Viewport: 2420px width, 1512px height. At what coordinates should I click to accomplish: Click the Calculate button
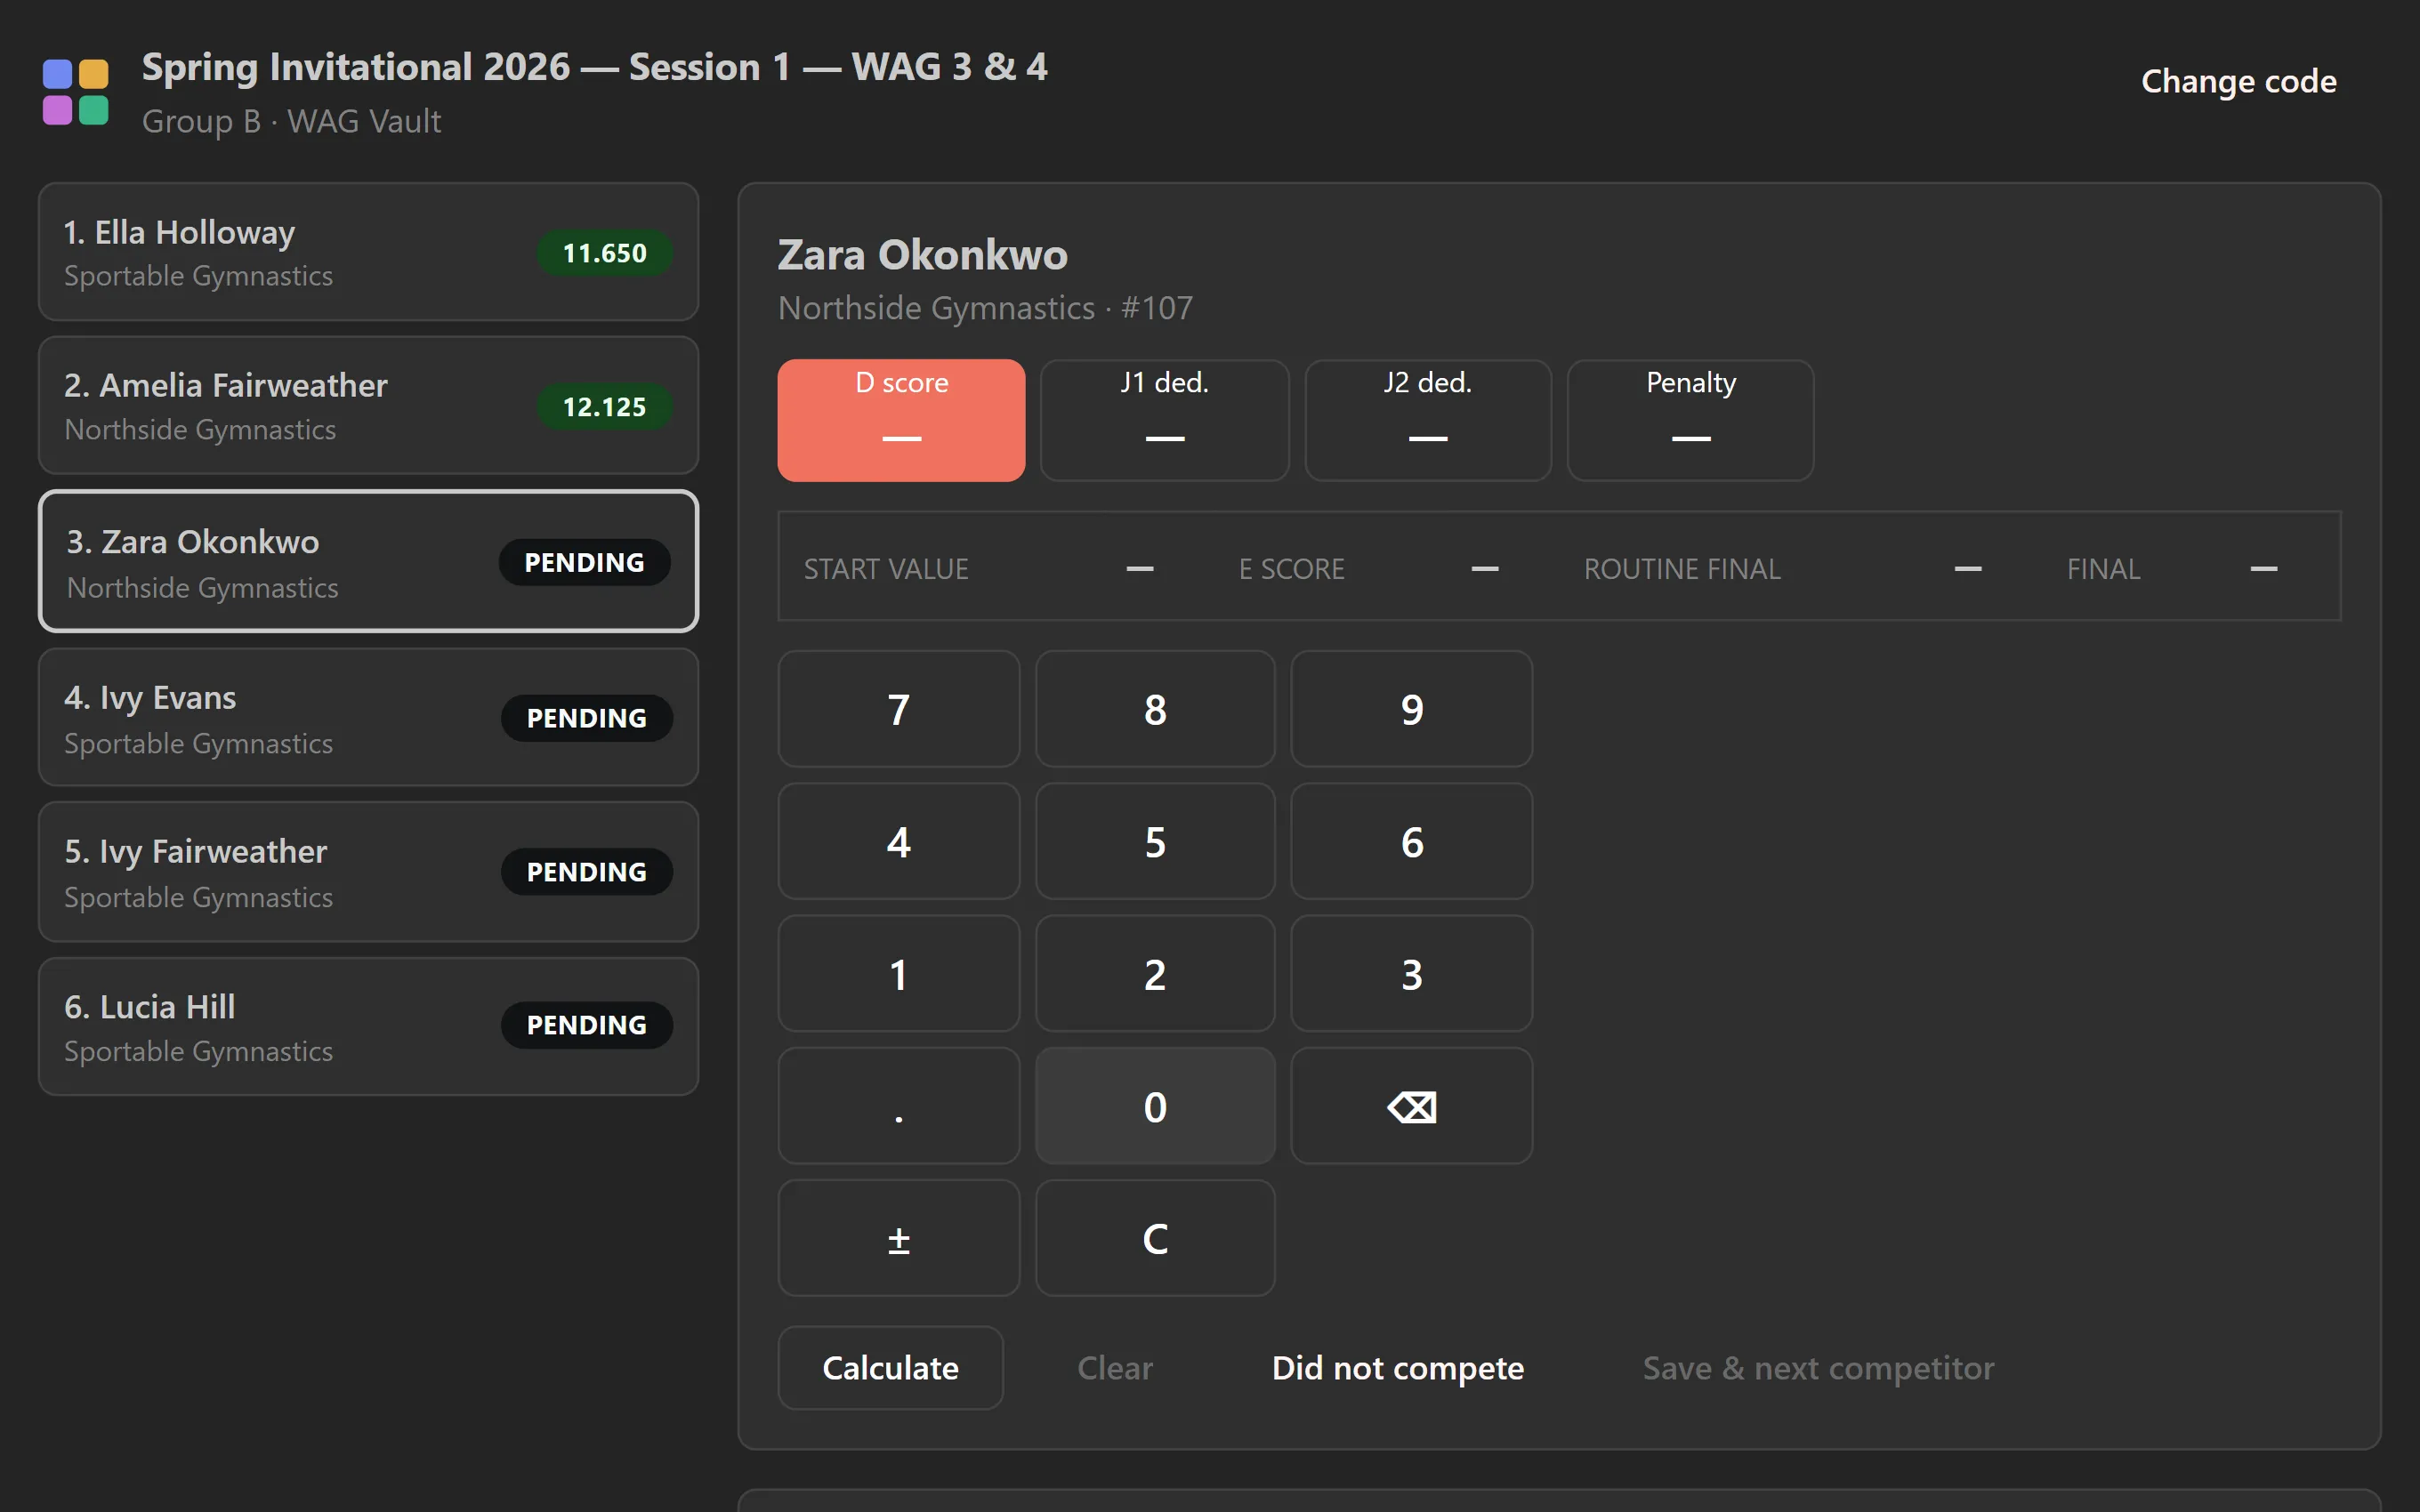click(x=890, y=1367)
